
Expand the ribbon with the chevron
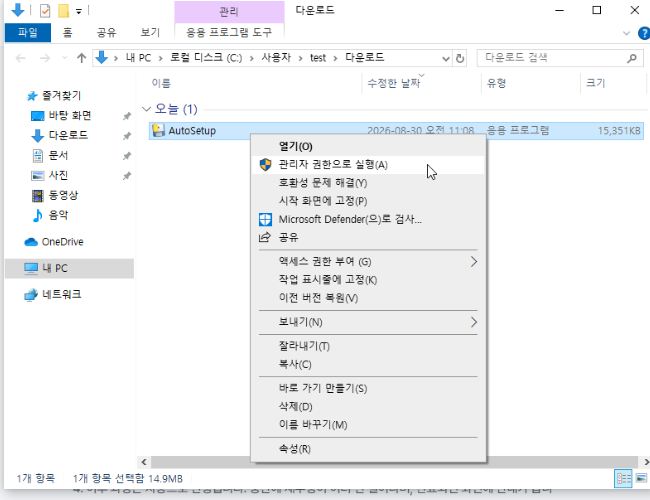626,33
